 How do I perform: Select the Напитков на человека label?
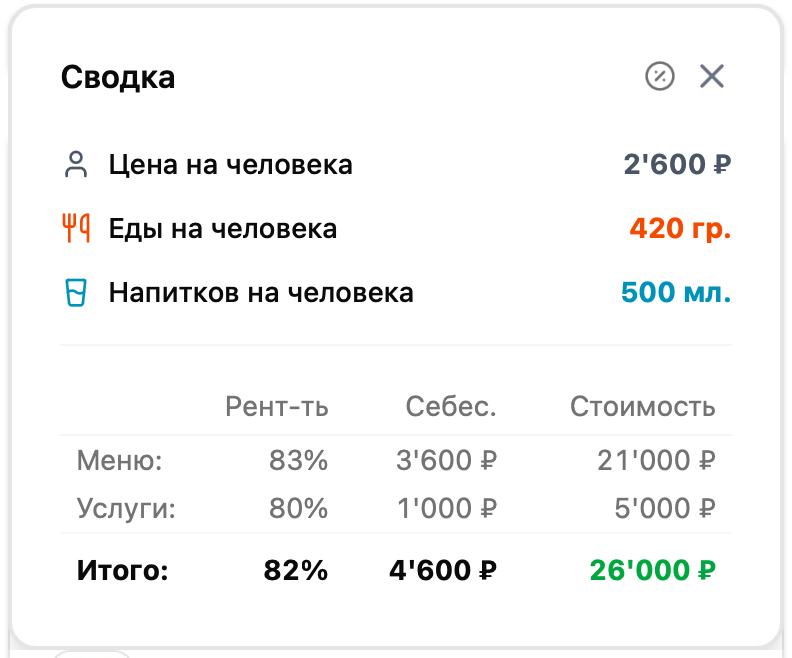point(261,293)
